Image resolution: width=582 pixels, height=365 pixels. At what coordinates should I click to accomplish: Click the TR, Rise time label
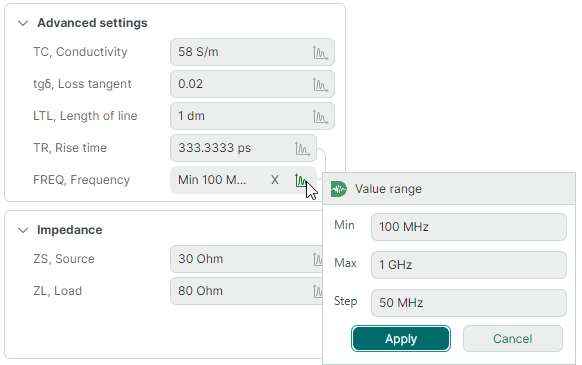coord(70,148)
